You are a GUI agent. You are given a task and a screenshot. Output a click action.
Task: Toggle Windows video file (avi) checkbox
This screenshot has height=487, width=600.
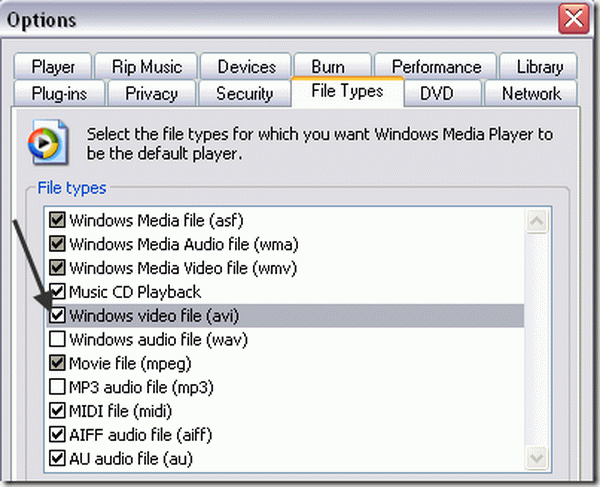pyautogui.click(x=58, y=316)
